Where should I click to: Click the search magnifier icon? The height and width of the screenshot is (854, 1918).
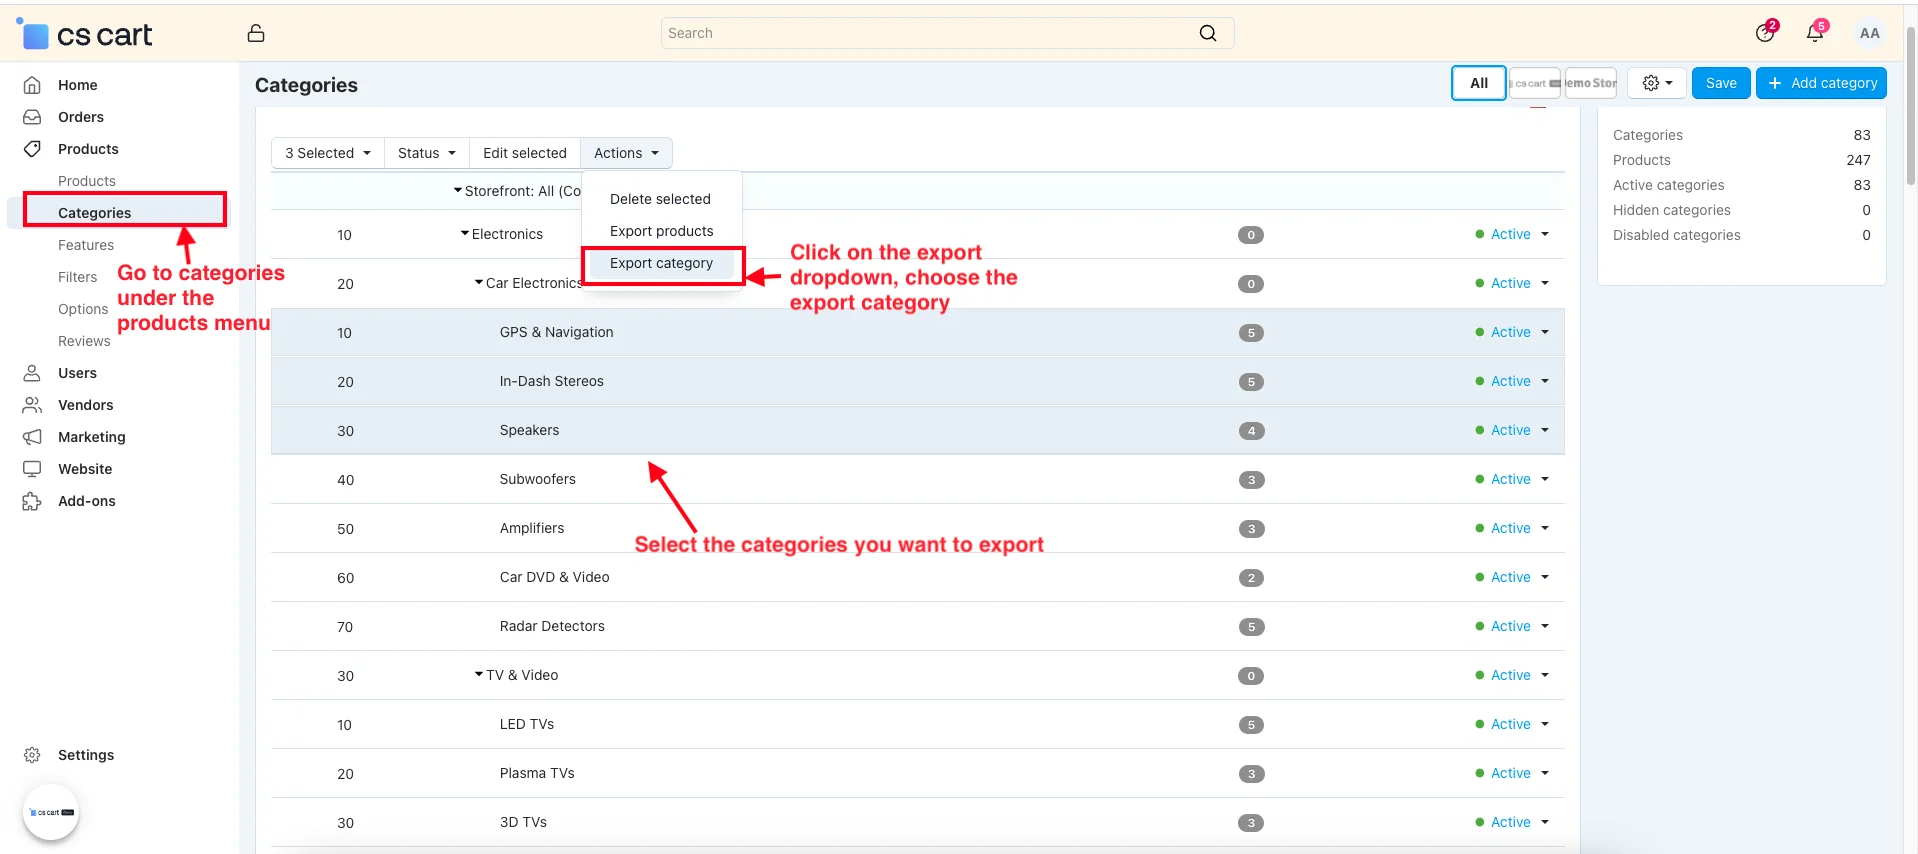[x=1208, y=33]
